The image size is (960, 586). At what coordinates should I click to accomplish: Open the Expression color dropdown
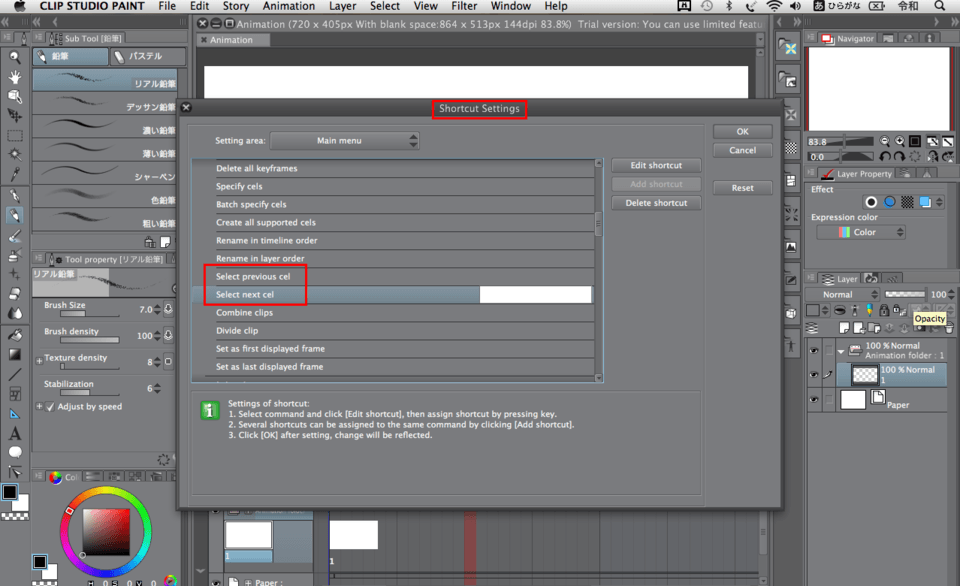860,232
